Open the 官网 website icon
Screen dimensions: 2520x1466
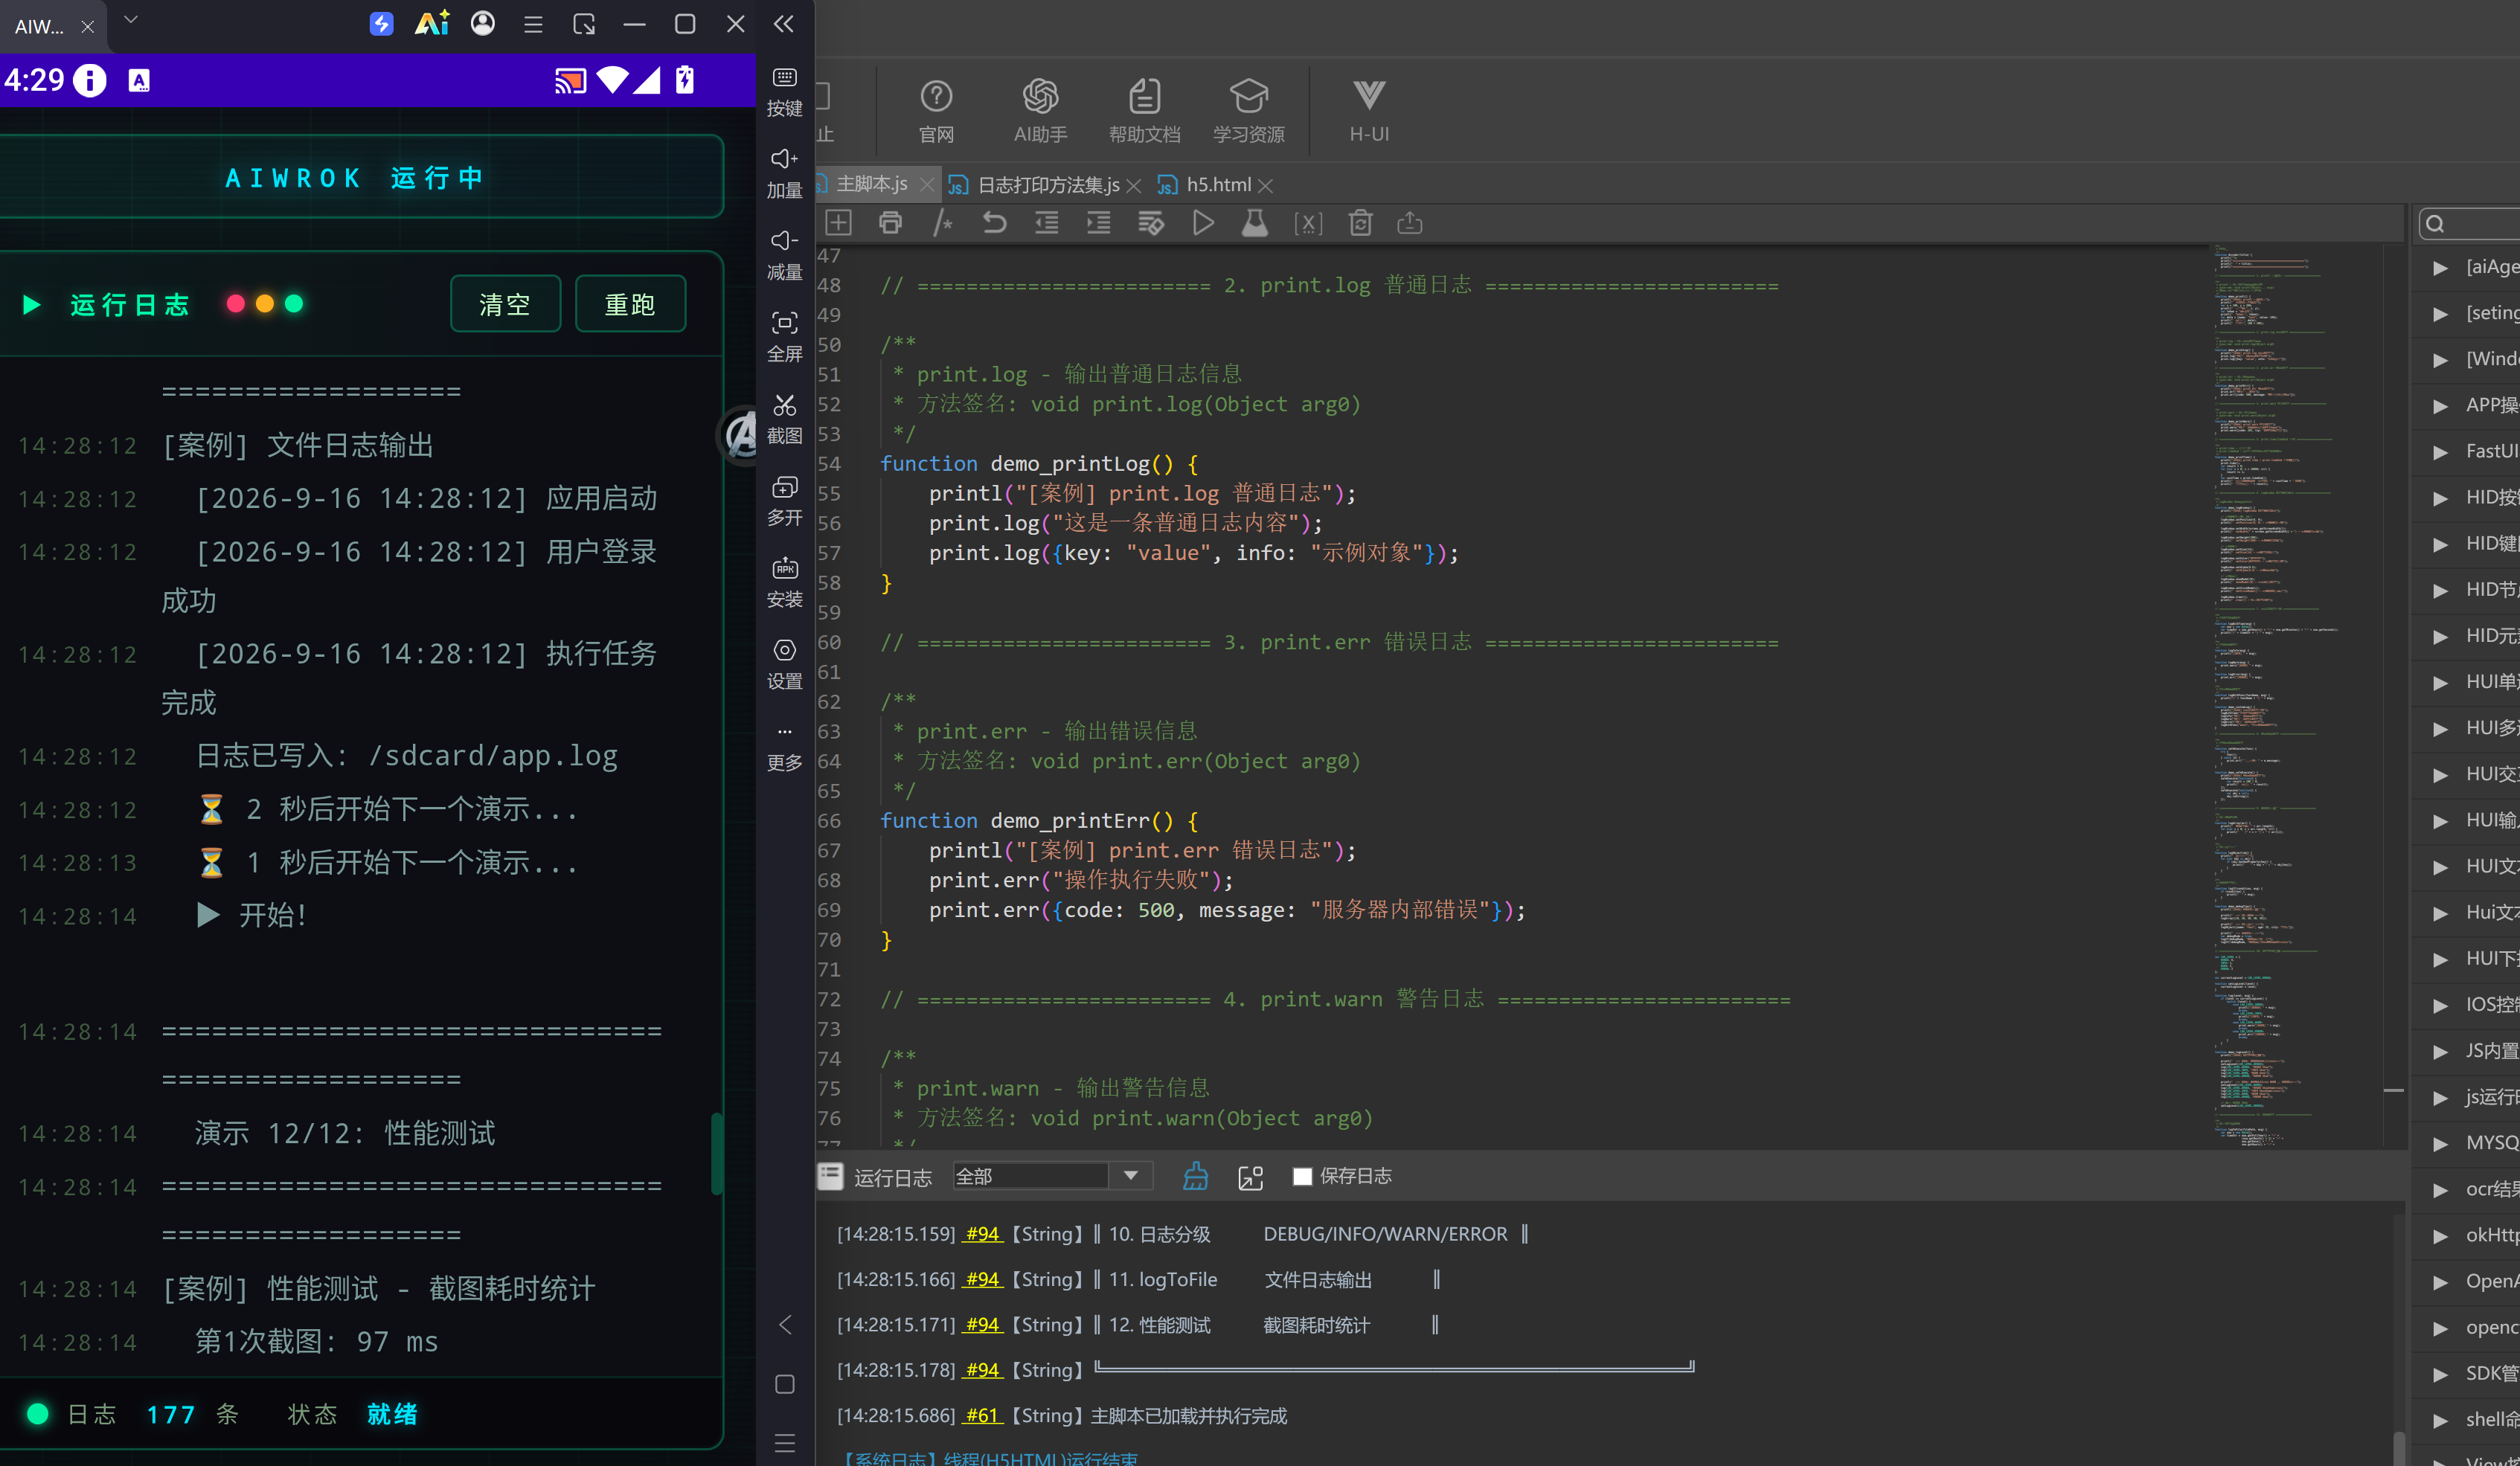point(936,110)
